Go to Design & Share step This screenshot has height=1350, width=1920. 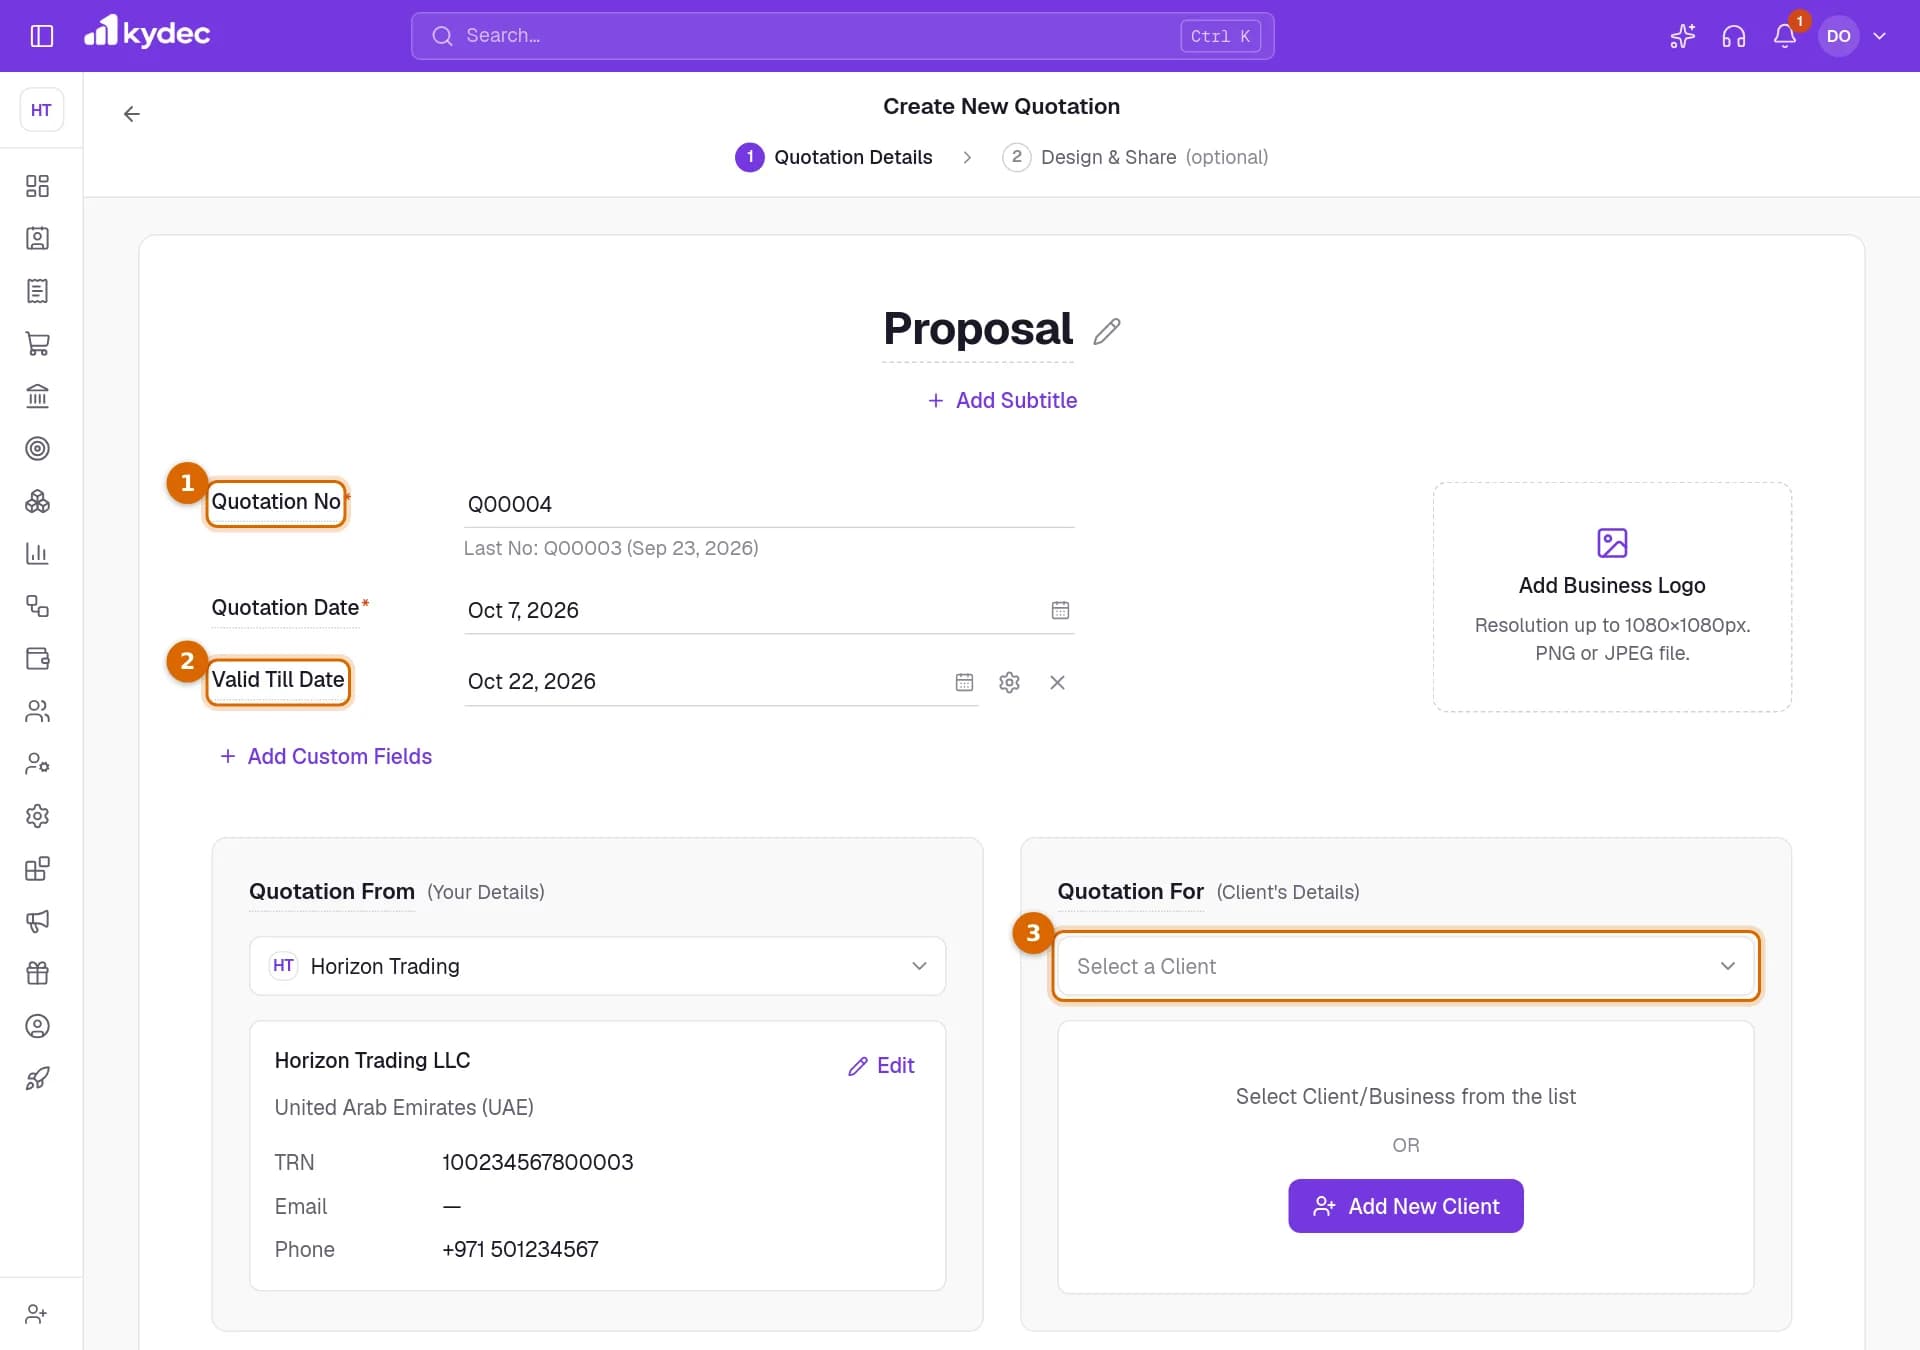(x=1135, y=157)
